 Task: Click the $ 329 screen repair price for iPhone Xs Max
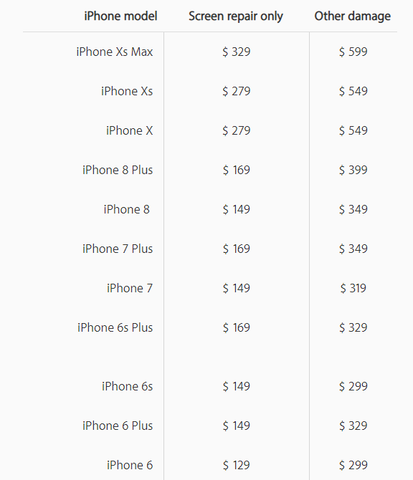click(x=236, y=52)
